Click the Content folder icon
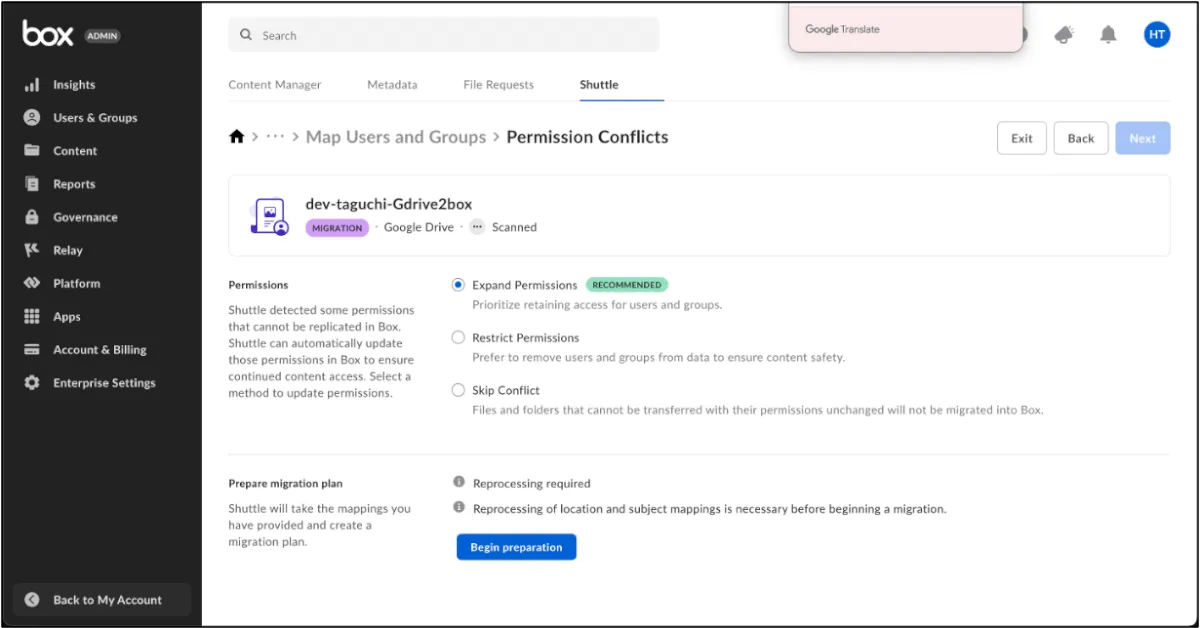 pos(32,151)
